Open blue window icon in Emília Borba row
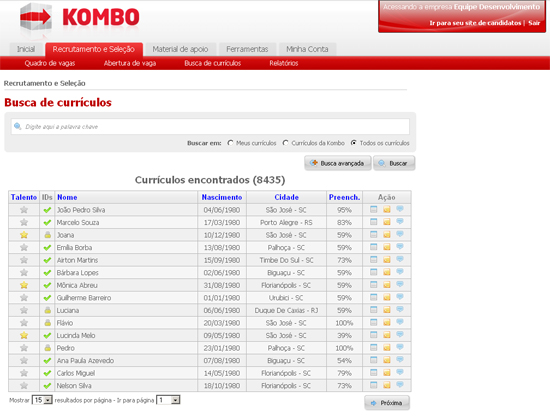Image resolution: width=550 pixels, height=416 pixels. tap(374, 247)
